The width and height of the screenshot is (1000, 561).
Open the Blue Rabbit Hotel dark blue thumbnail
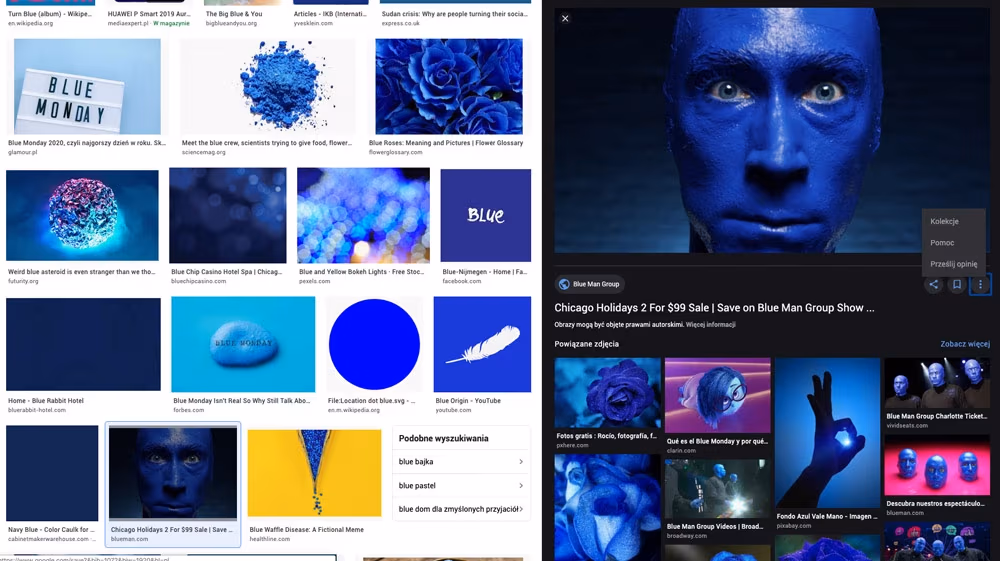84,344
